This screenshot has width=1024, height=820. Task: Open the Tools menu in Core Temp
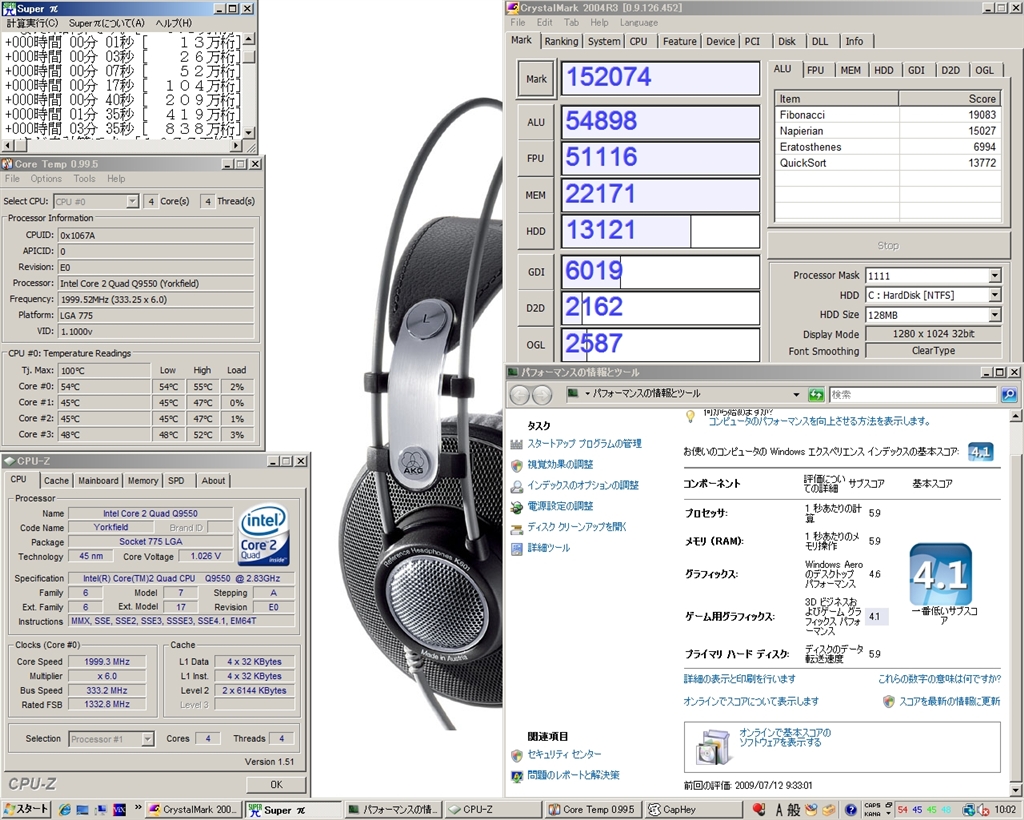[84, 179]
